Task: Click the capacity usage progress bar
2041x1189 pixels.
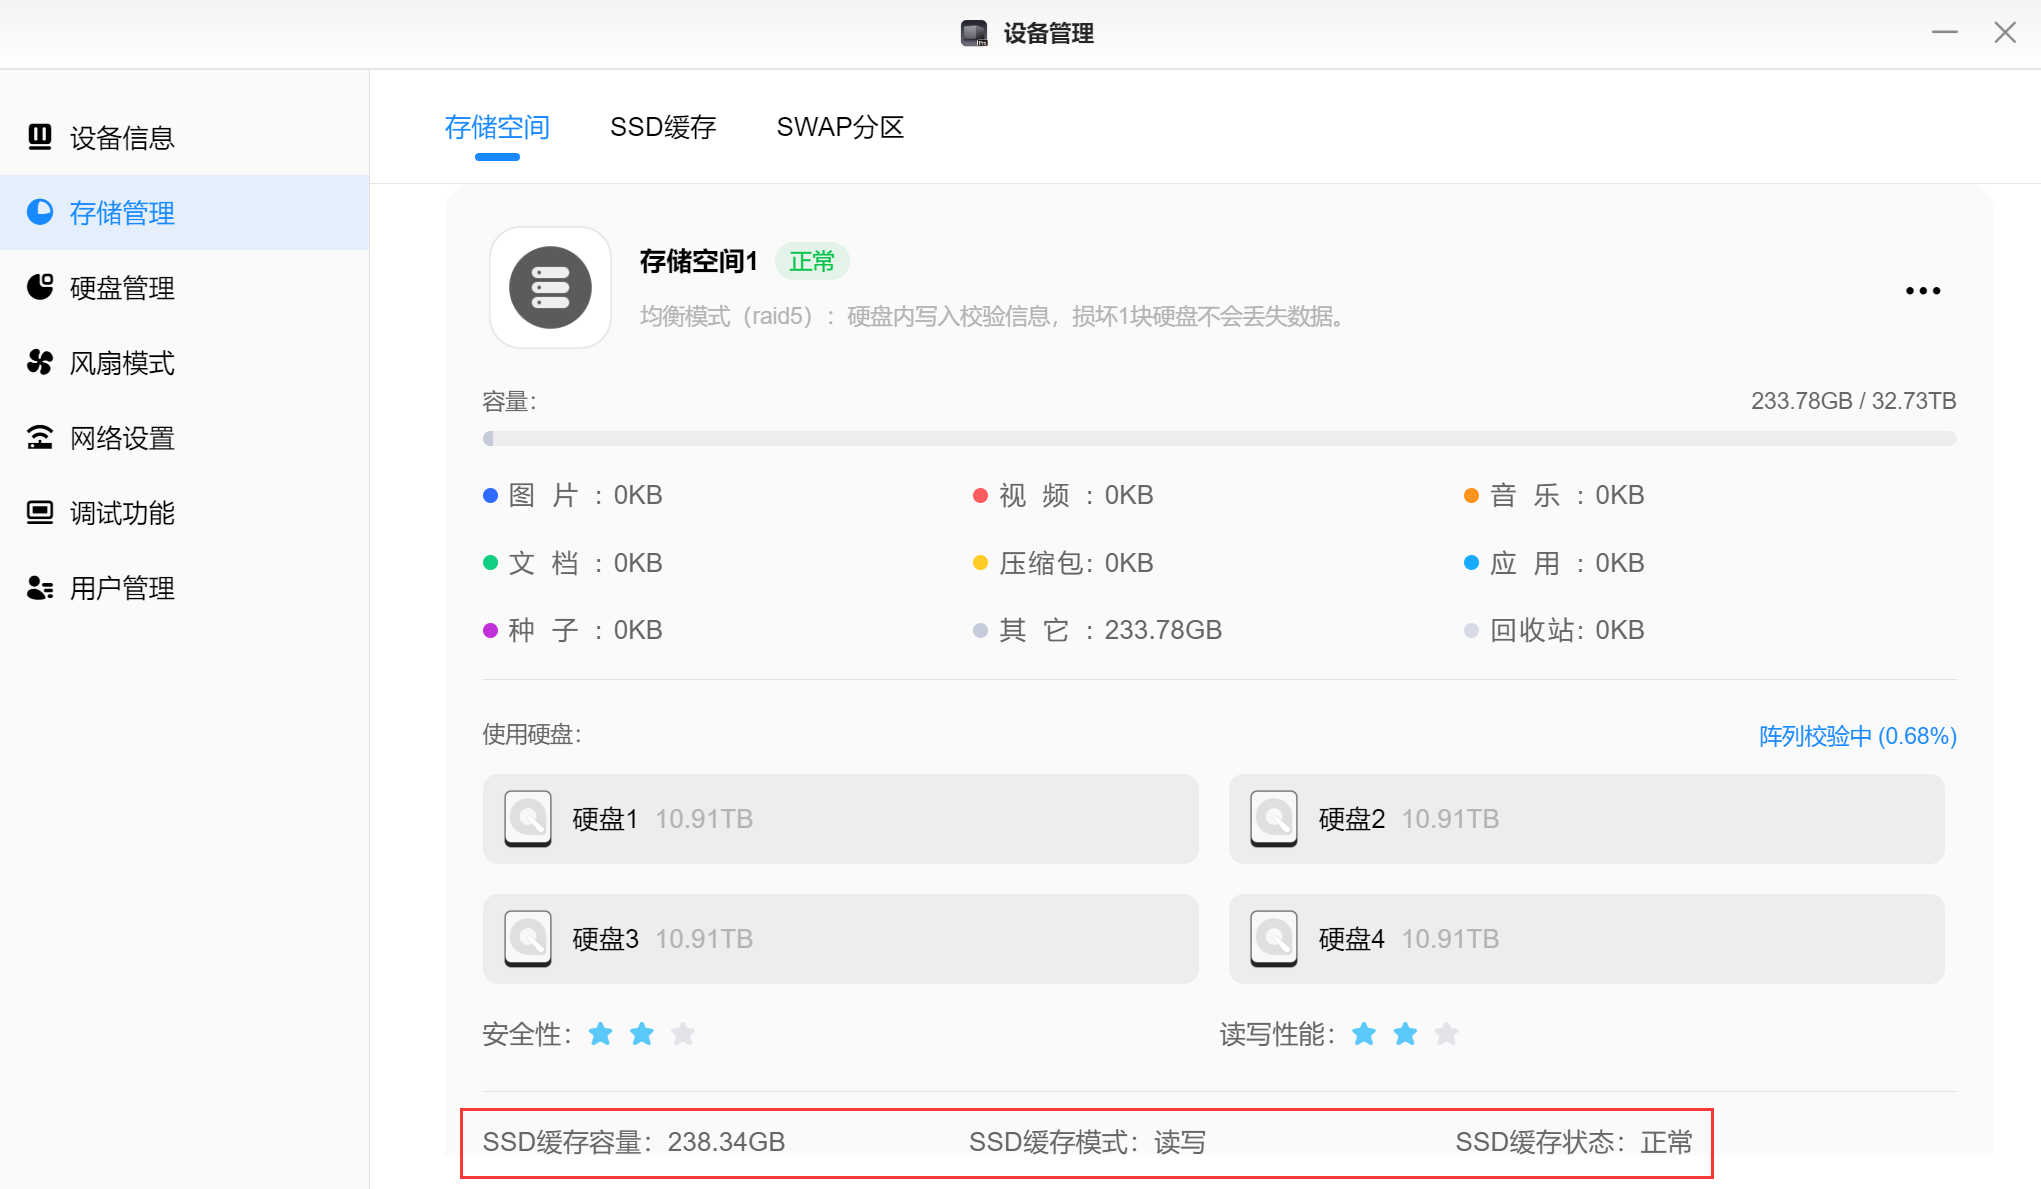Action: (1219, 438)
